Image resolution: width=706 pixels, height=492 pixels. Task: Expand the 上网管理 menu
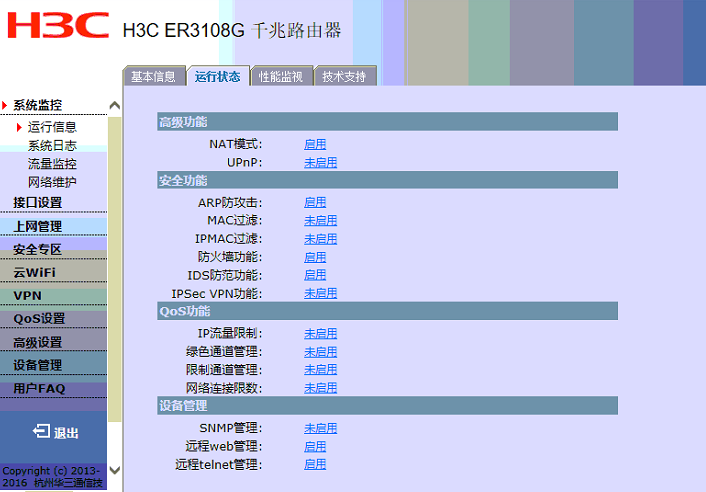pos(38,226)
